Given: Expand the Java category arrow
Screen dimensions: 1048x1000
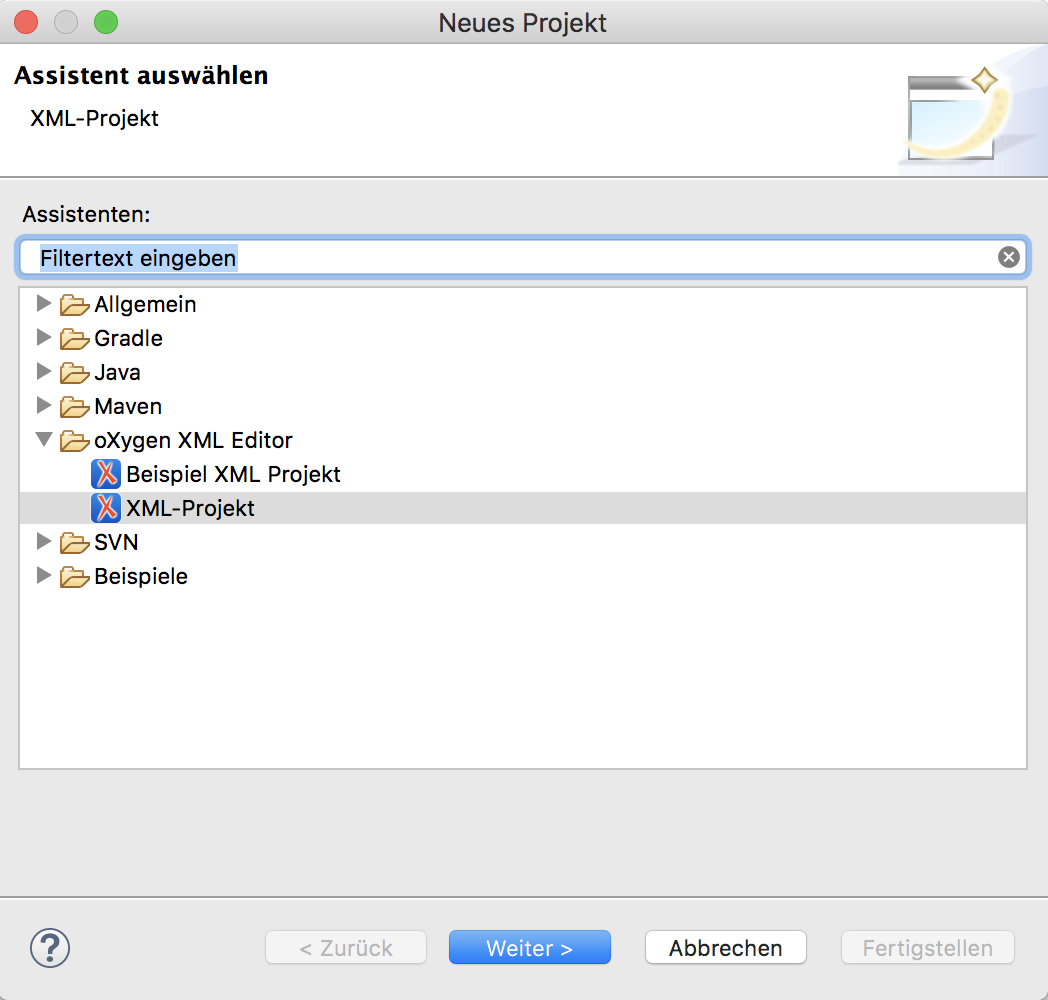Looking at the screenshot, I should pyautogui.click(x=43, y=372).
